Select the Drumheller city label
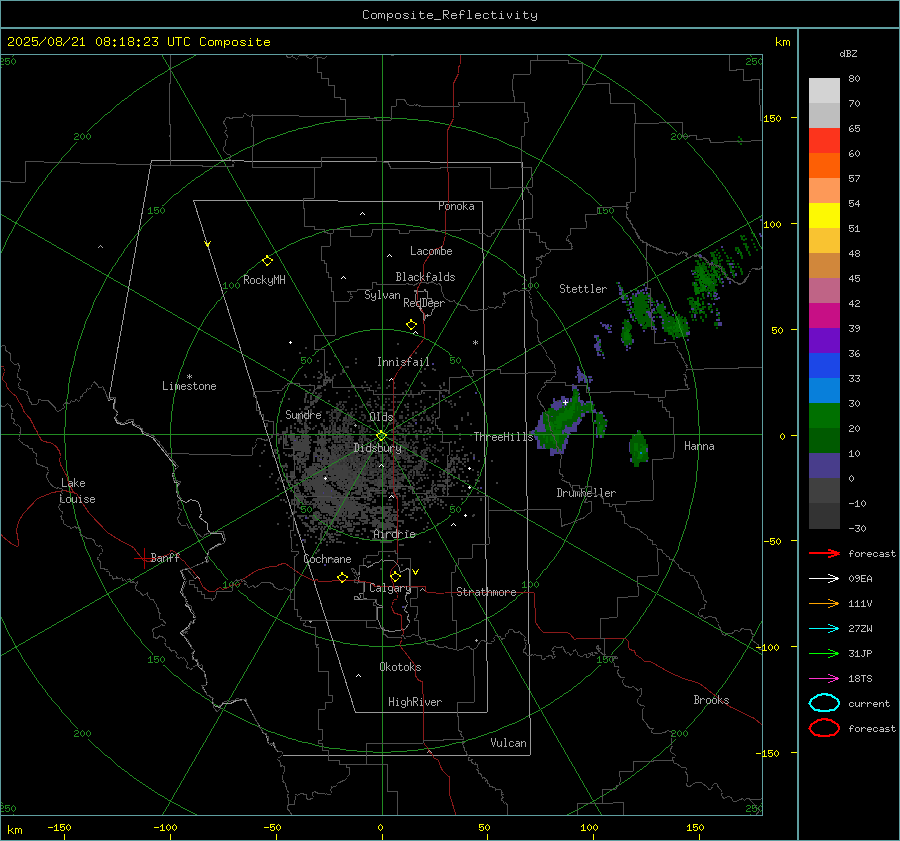The height and width of the screenshot is (841, 900). (586, 493)
